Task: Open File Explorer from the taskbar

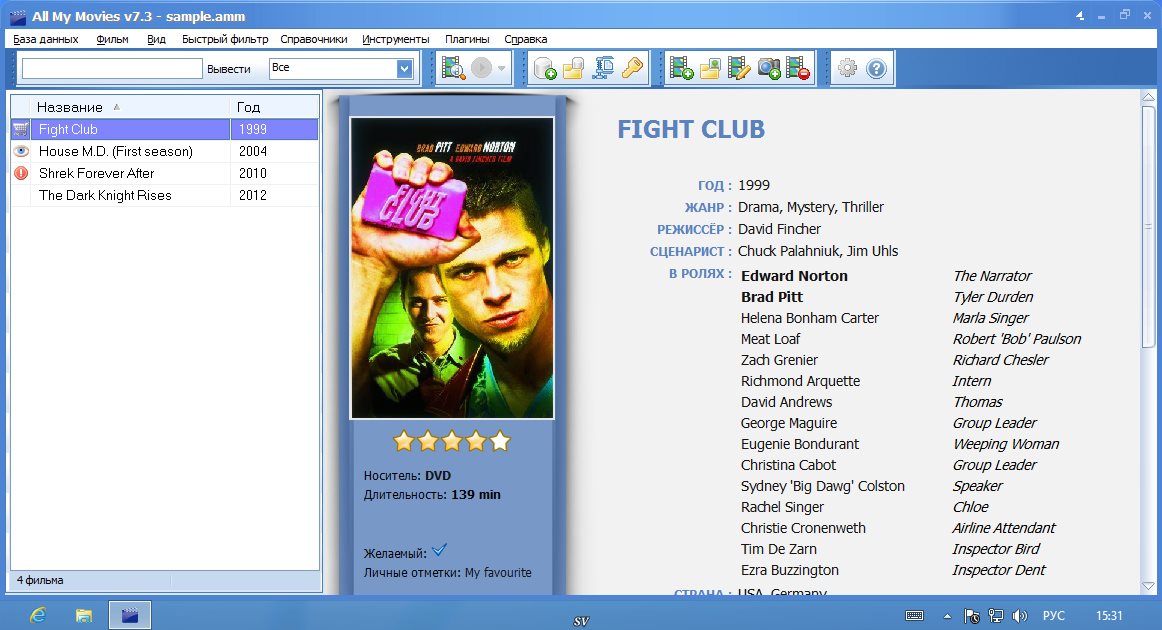Action: point(84,615)
